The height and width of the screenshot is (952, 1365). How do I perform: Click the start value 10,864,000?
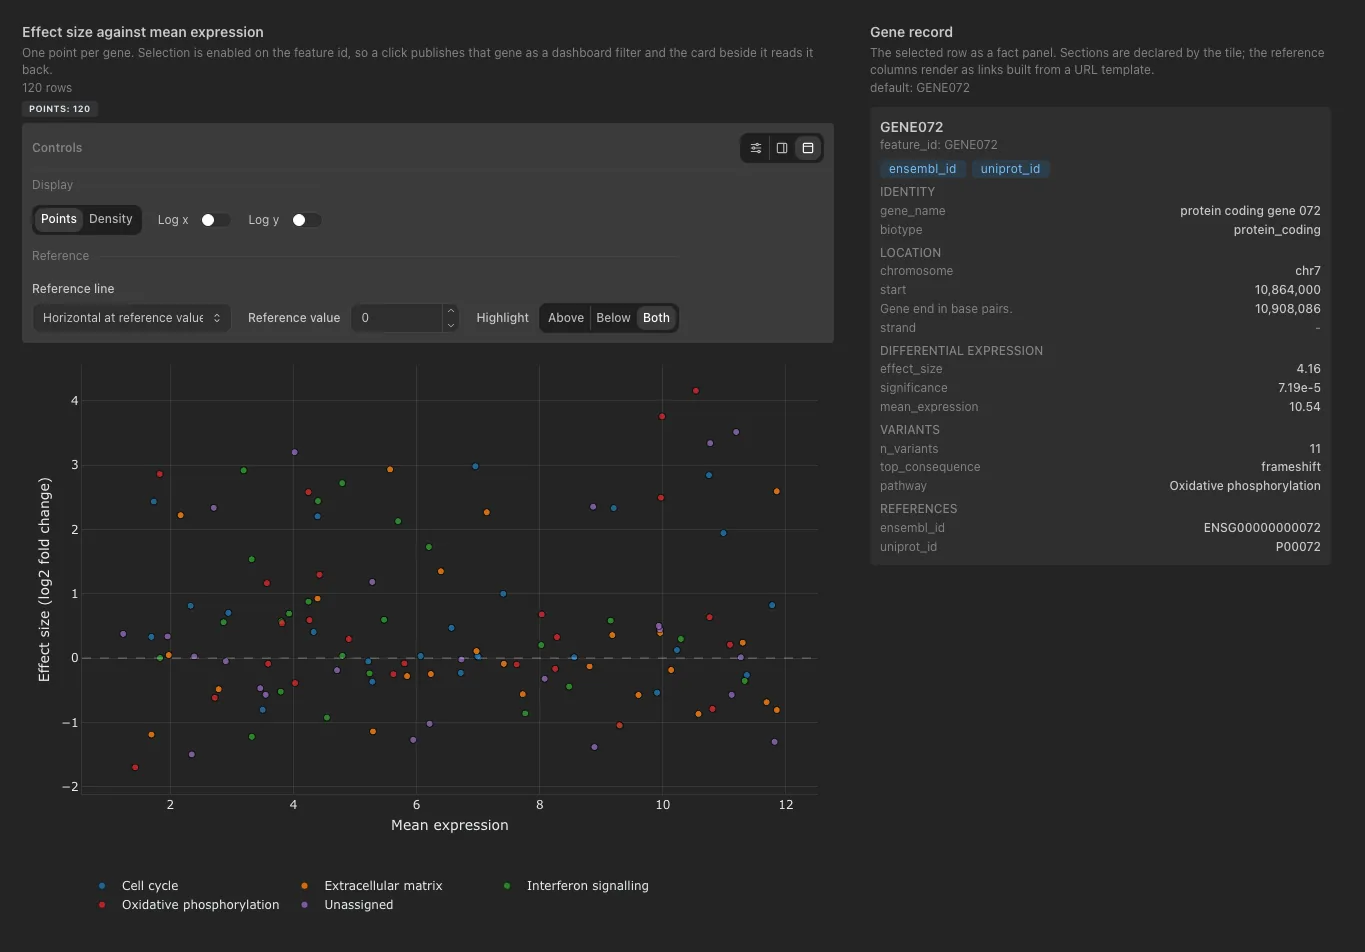tap(1288, 290)
